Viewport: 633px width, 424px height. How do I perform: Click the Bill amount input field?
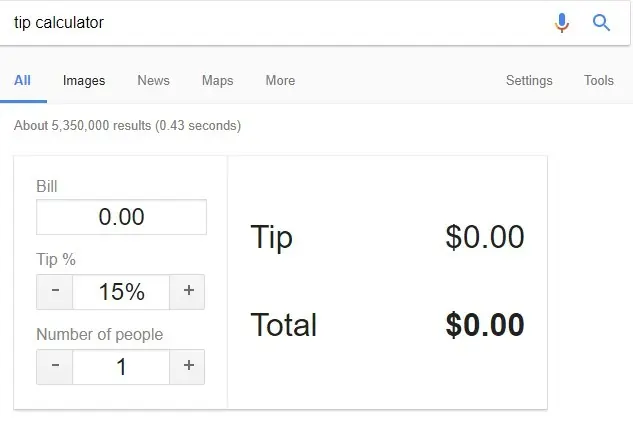click(x=121, y=217)
